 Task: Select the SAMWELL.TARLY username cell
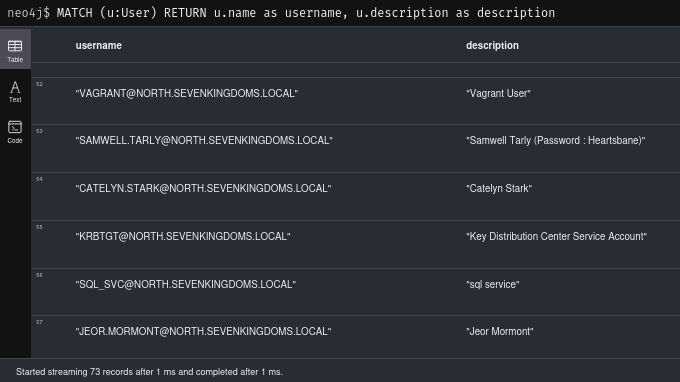coord(204,140)
